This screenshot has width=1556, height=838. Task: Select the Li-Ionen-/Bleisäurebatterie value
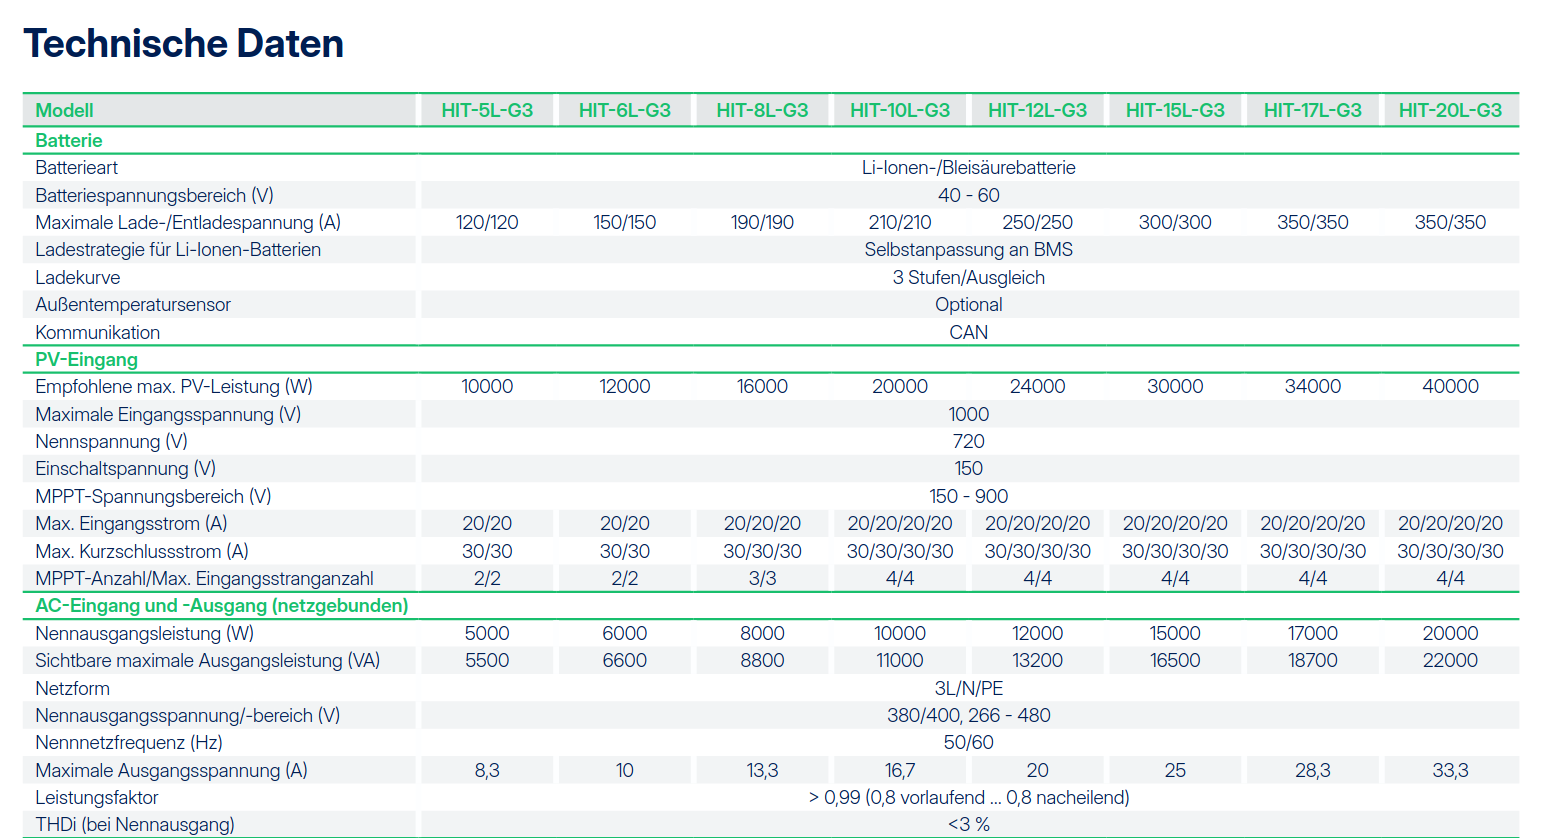(968, 168)
